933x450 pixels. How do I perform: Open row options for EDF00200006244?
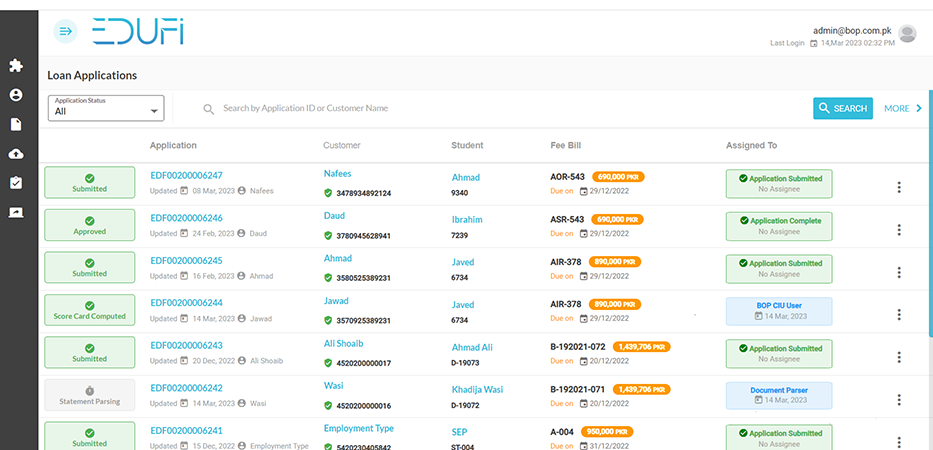[x=898, y=314]
